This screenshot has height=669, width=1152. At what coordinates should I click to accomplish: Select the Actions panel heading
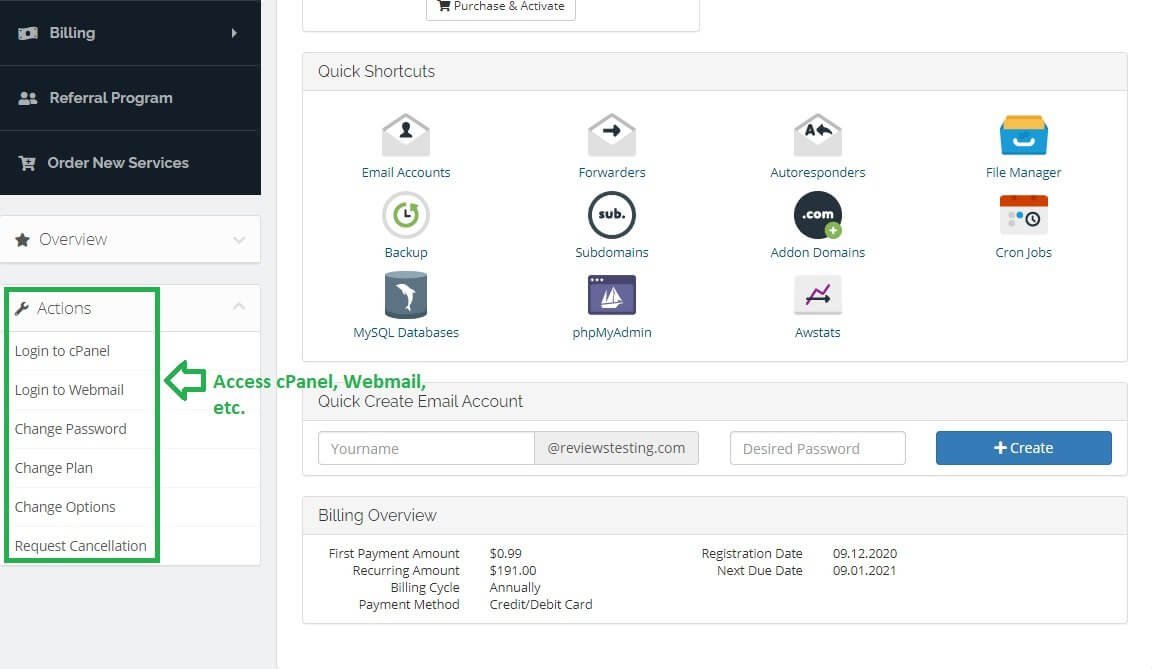(x=130, y=308)
